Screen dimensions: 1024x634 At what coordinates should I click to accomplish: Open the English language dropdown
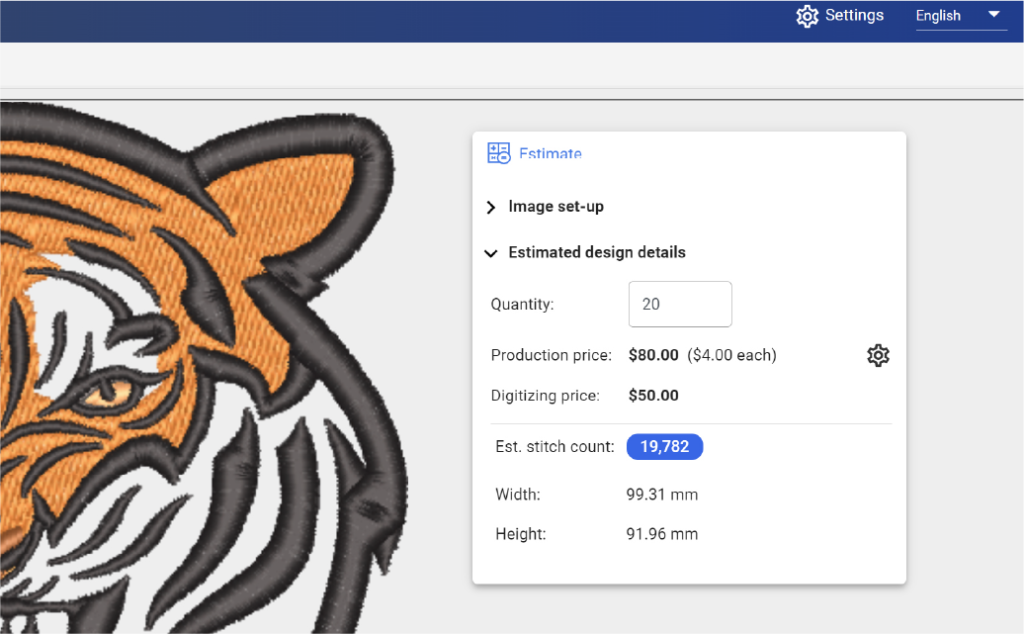[x=960, y=16]
